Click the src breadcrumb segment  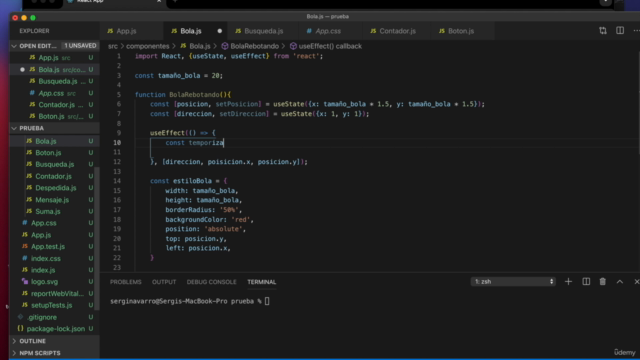click(x=113, y=46)
